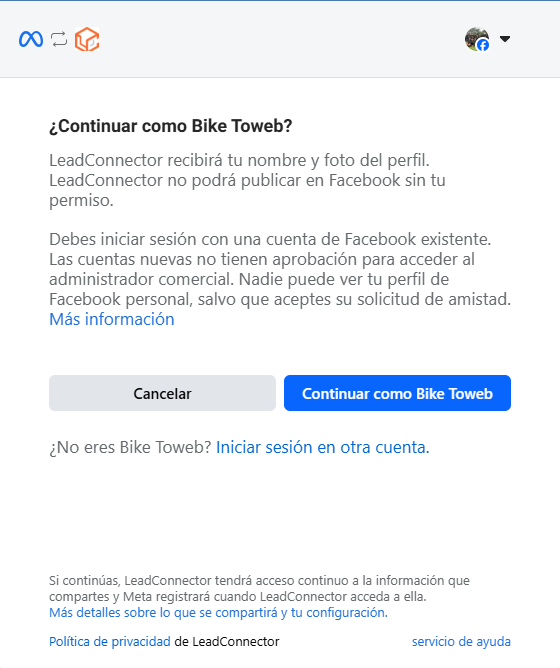The height and width of the screenshot is (668, 560).
Task: Open the Más información link
Action: pyautogui.click(x=112, y=319)
